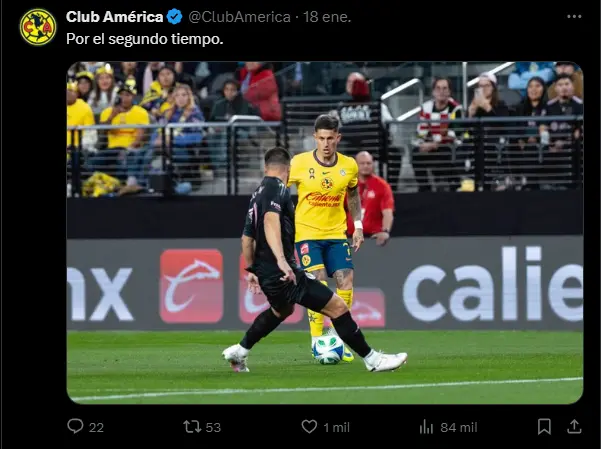Click the 84 mil views count
Viewport: 601px width, 449px height.
pos(459,427)
